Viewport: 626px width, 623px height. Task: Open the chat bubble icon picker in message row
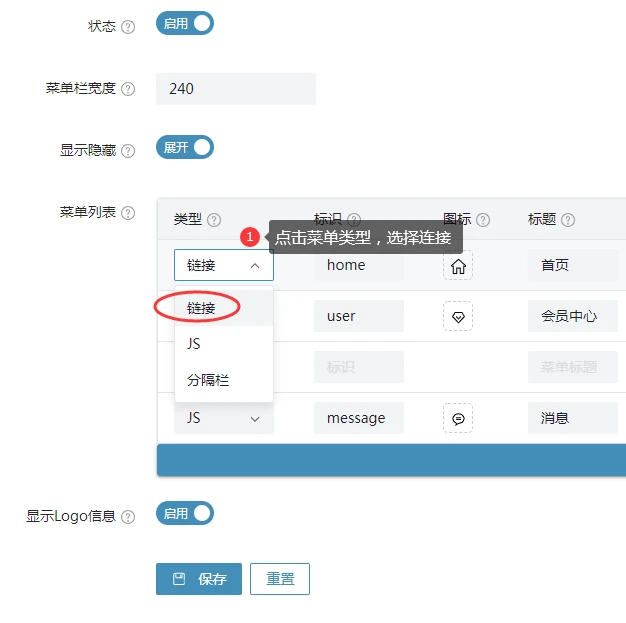[458, 418]
